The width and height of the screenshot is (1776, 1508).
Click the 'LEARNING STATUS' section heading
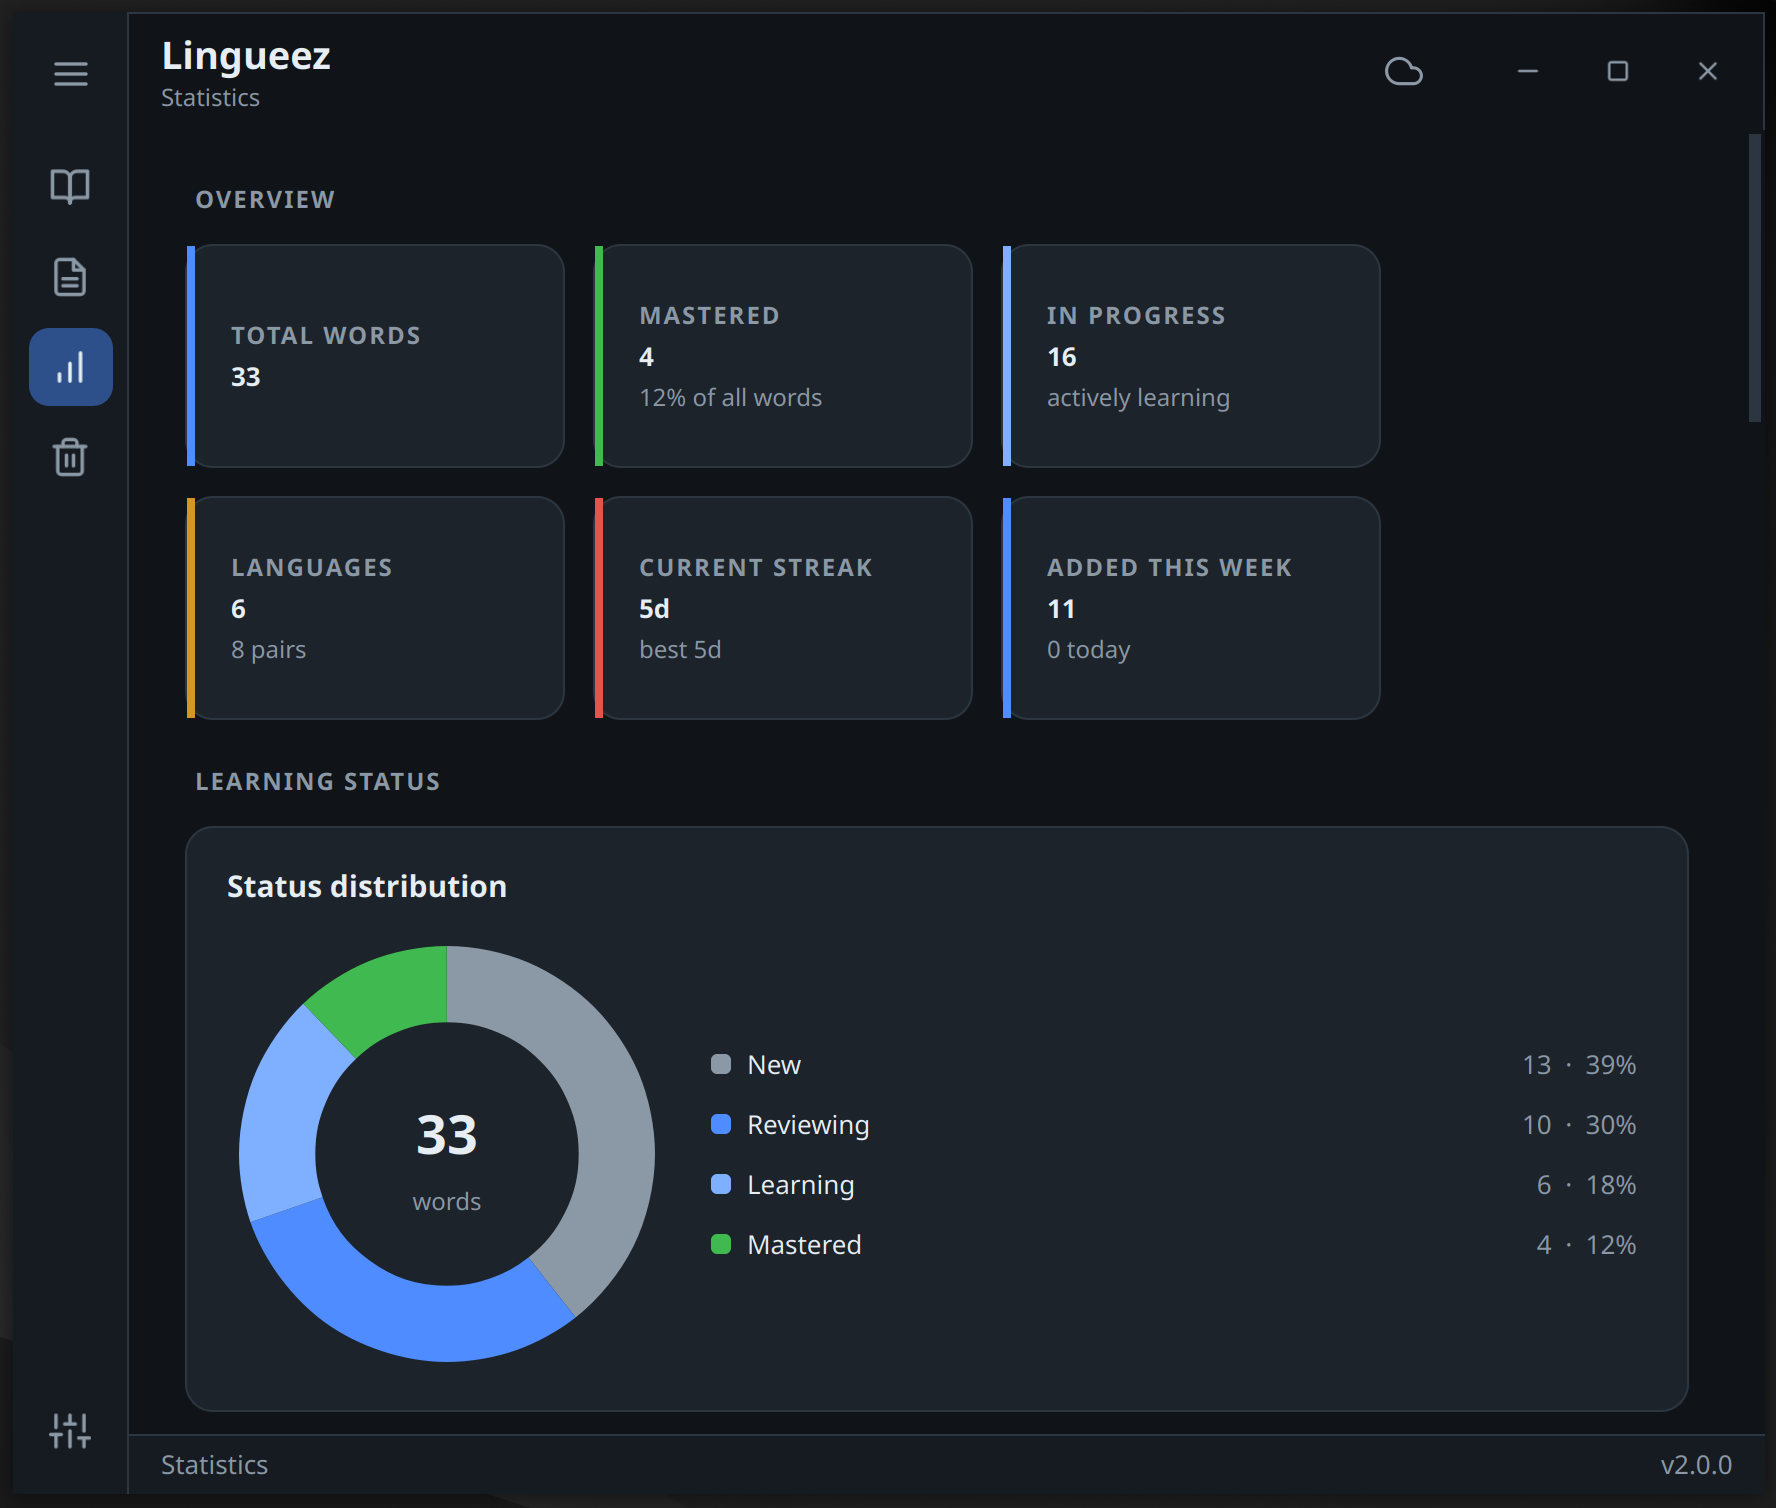[318, 782]
